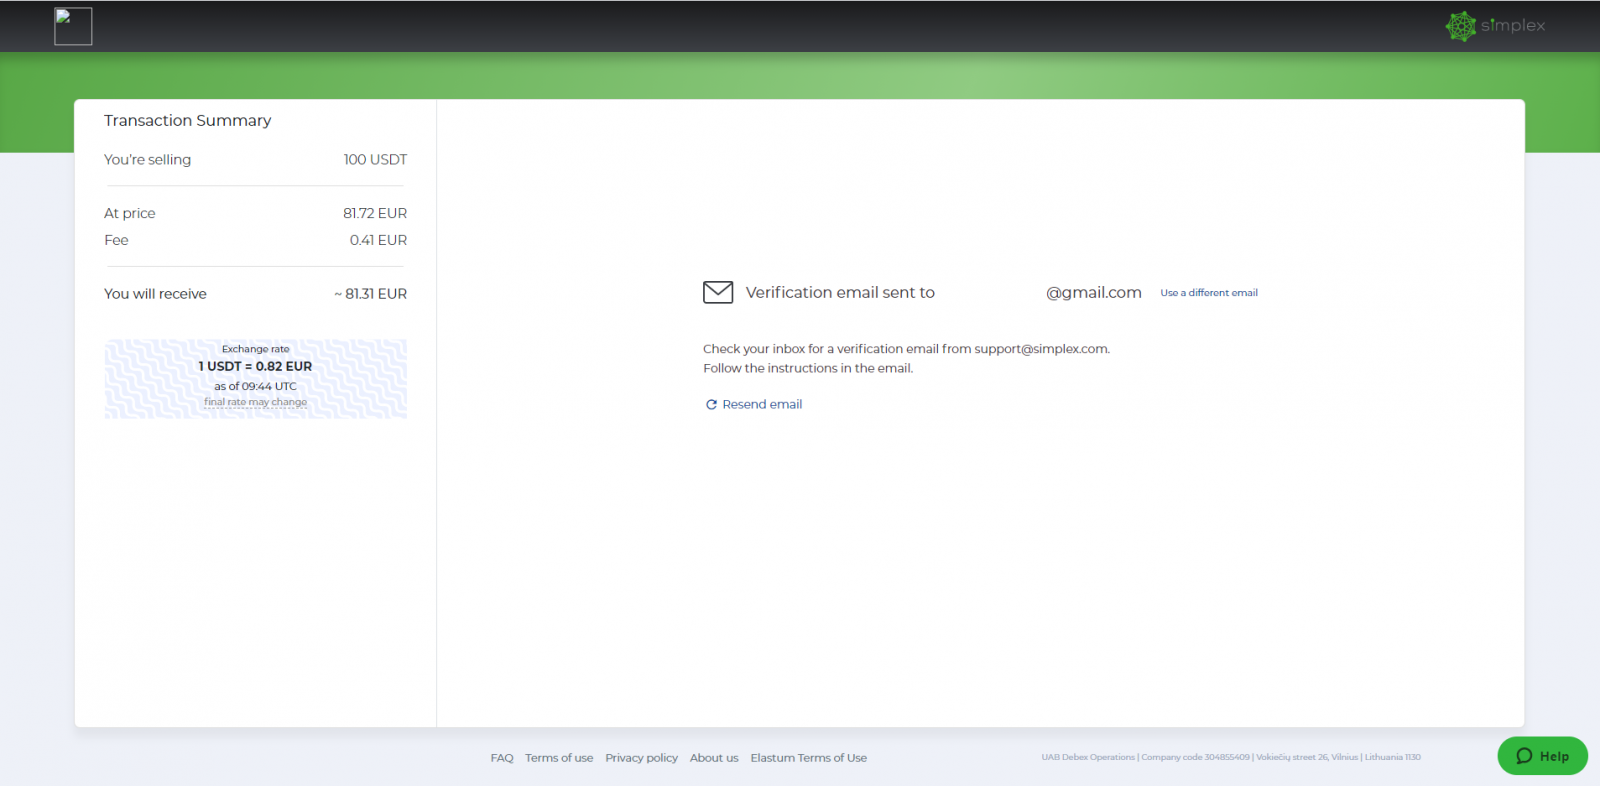Image resolution: width=1600 pixels, height=786 pixels.
Task: Go to Privacy policy page
Action: [x=641, y=758]
